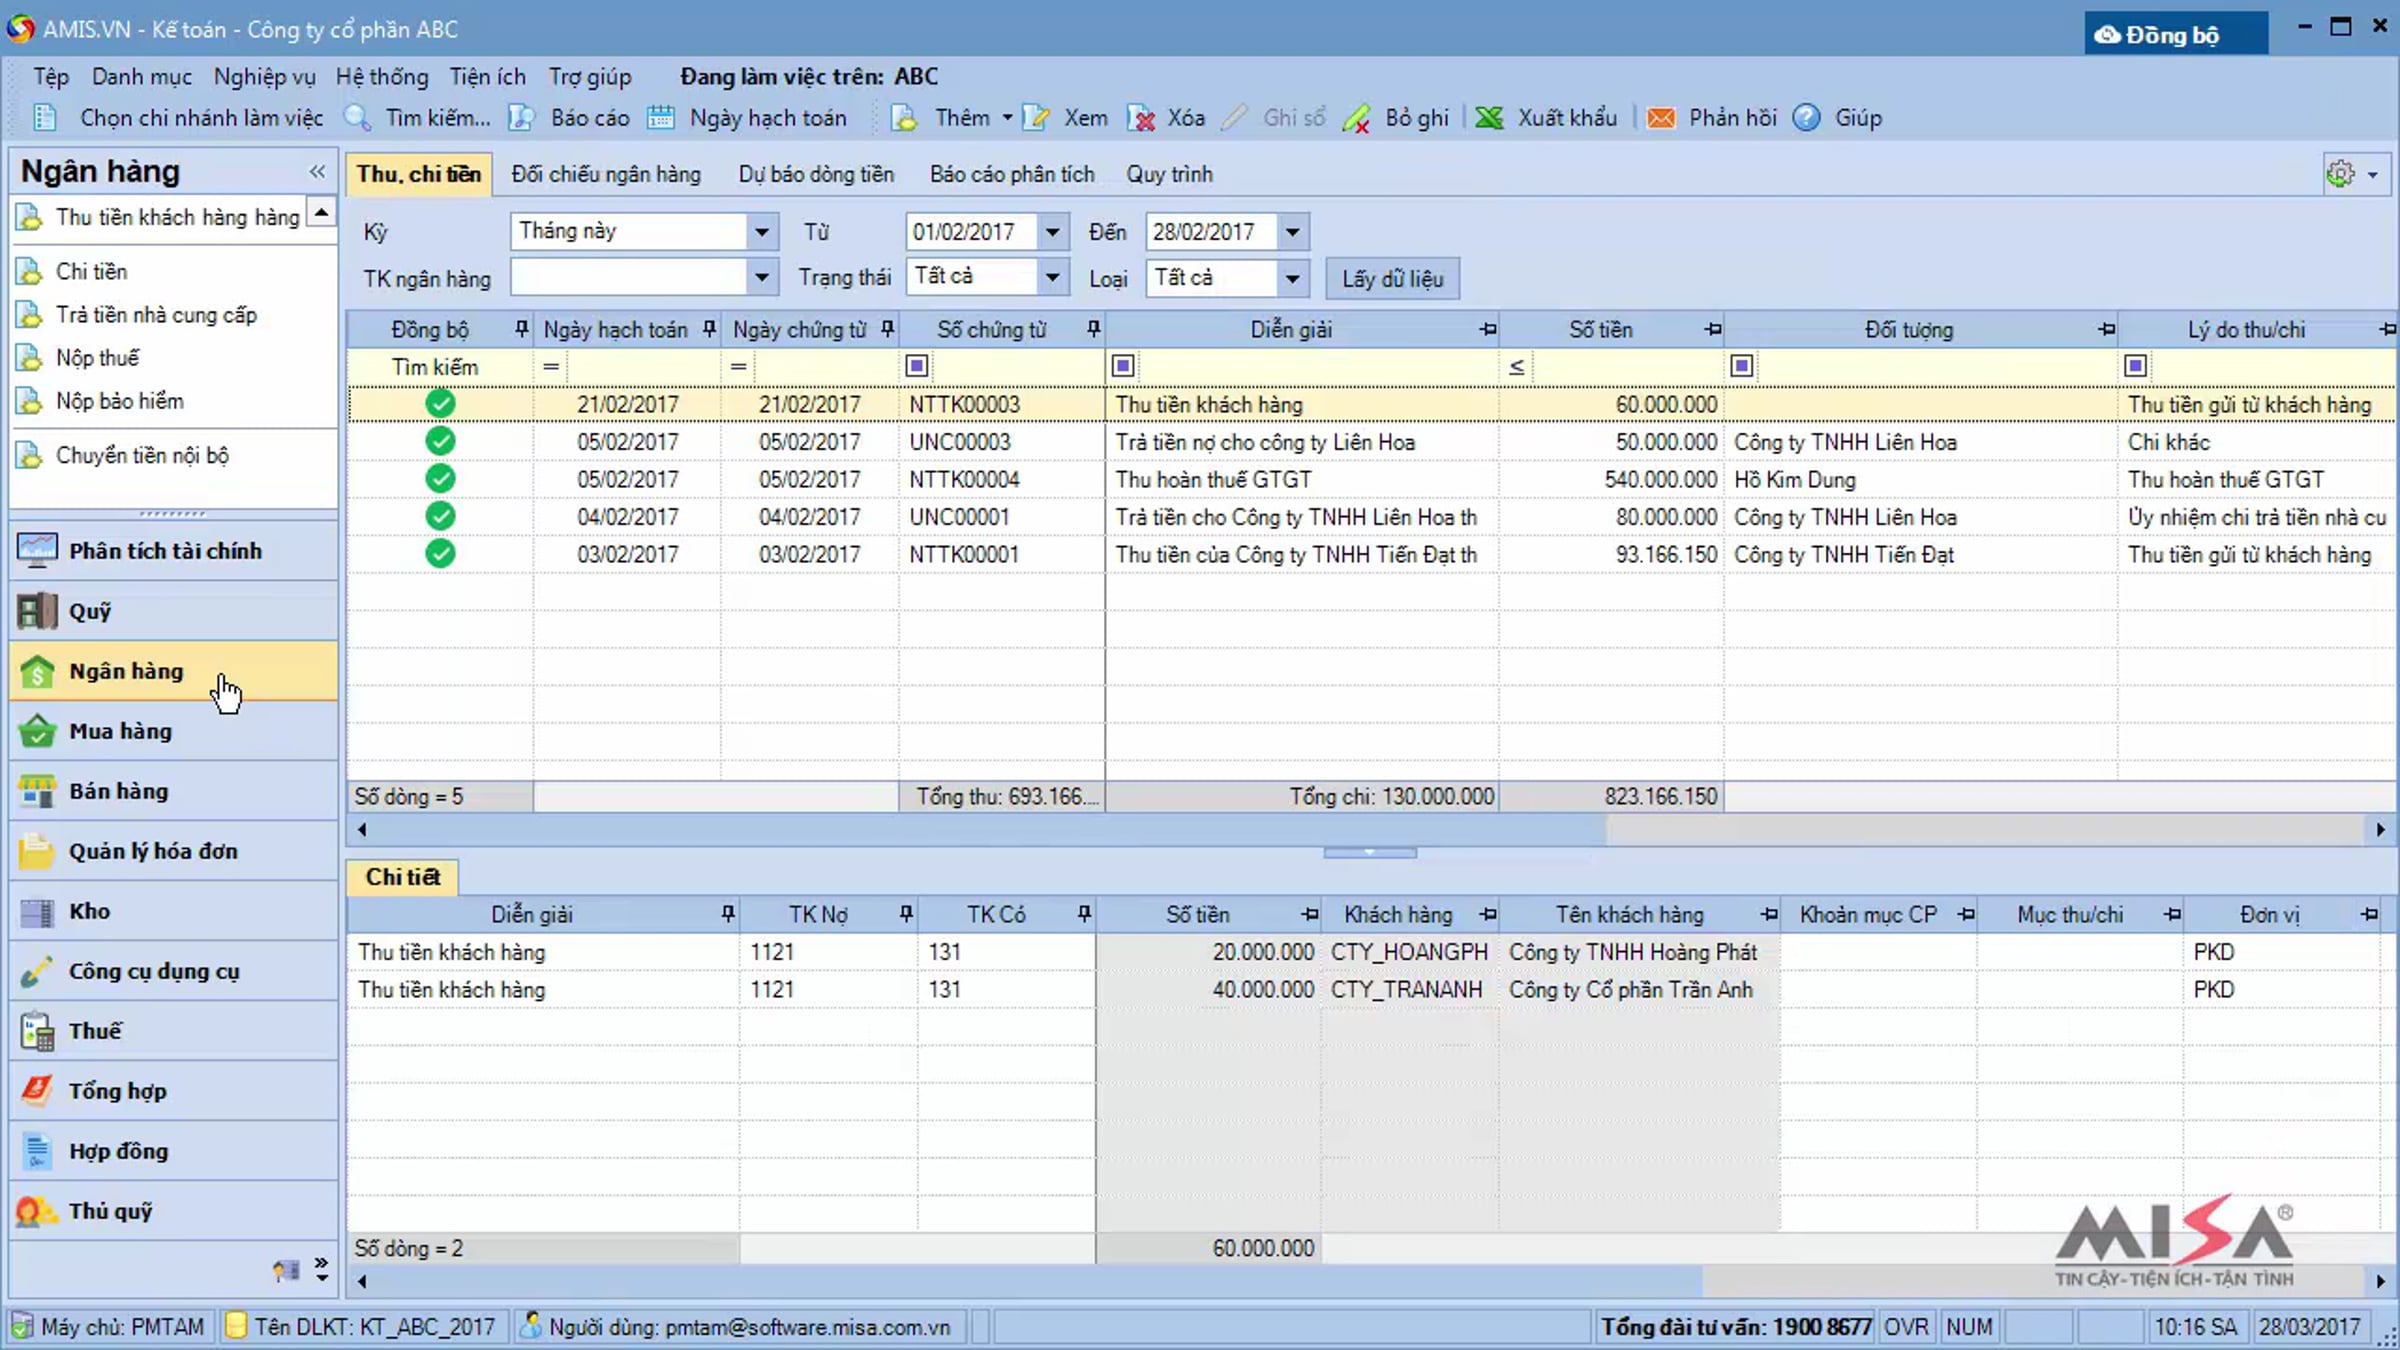Click the Lấy dữ liệu button

(1393, 278)
